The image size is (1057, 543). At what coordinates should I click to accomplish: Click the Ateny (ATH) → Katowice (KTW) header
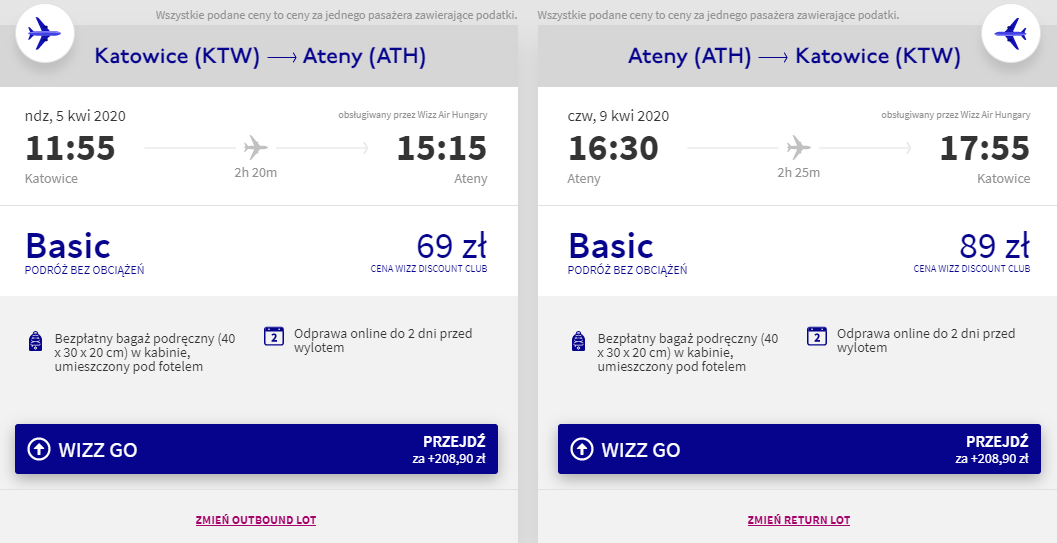(x=794, y=56)
